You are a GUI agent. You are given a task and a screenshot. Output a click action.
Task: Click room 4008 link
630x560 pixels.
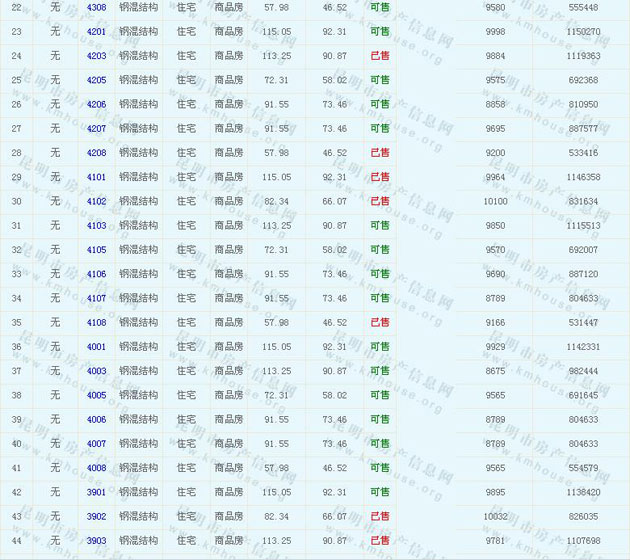[x=96, y=468]
